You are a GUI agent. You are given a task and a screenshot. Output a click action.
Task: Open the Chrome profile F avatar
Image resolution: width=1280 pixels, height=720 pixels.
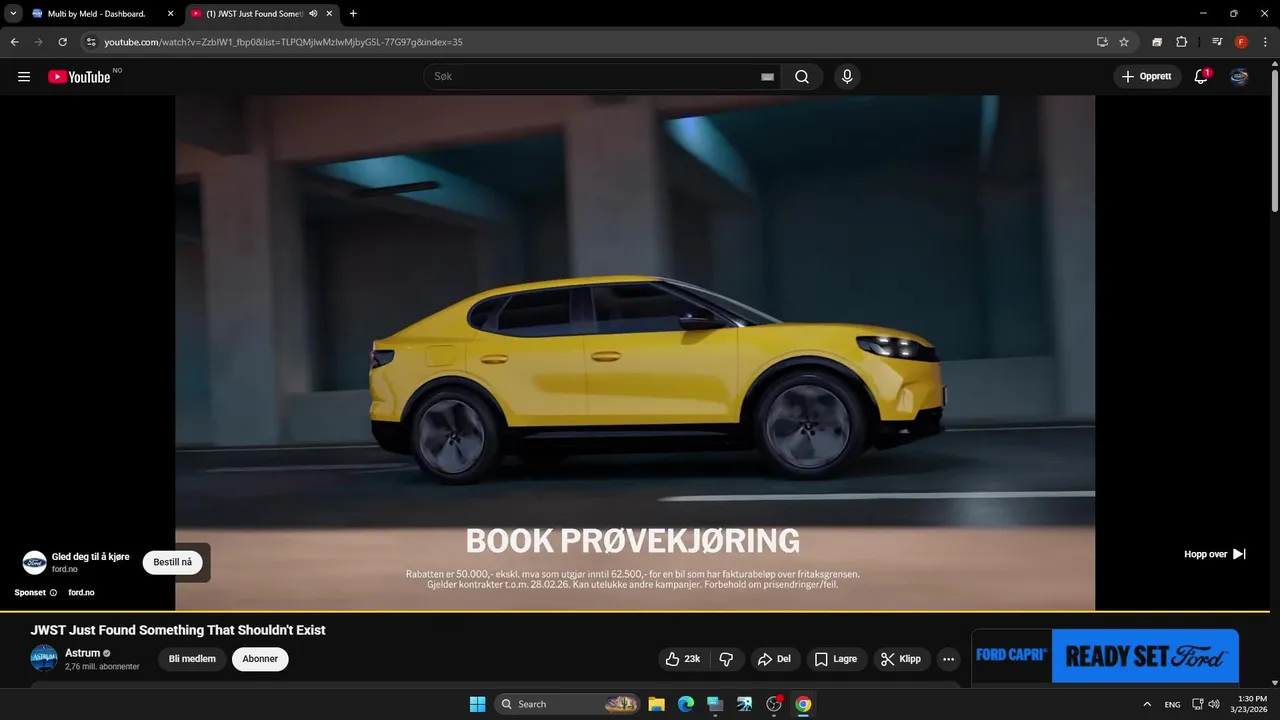pos(1241,42)
